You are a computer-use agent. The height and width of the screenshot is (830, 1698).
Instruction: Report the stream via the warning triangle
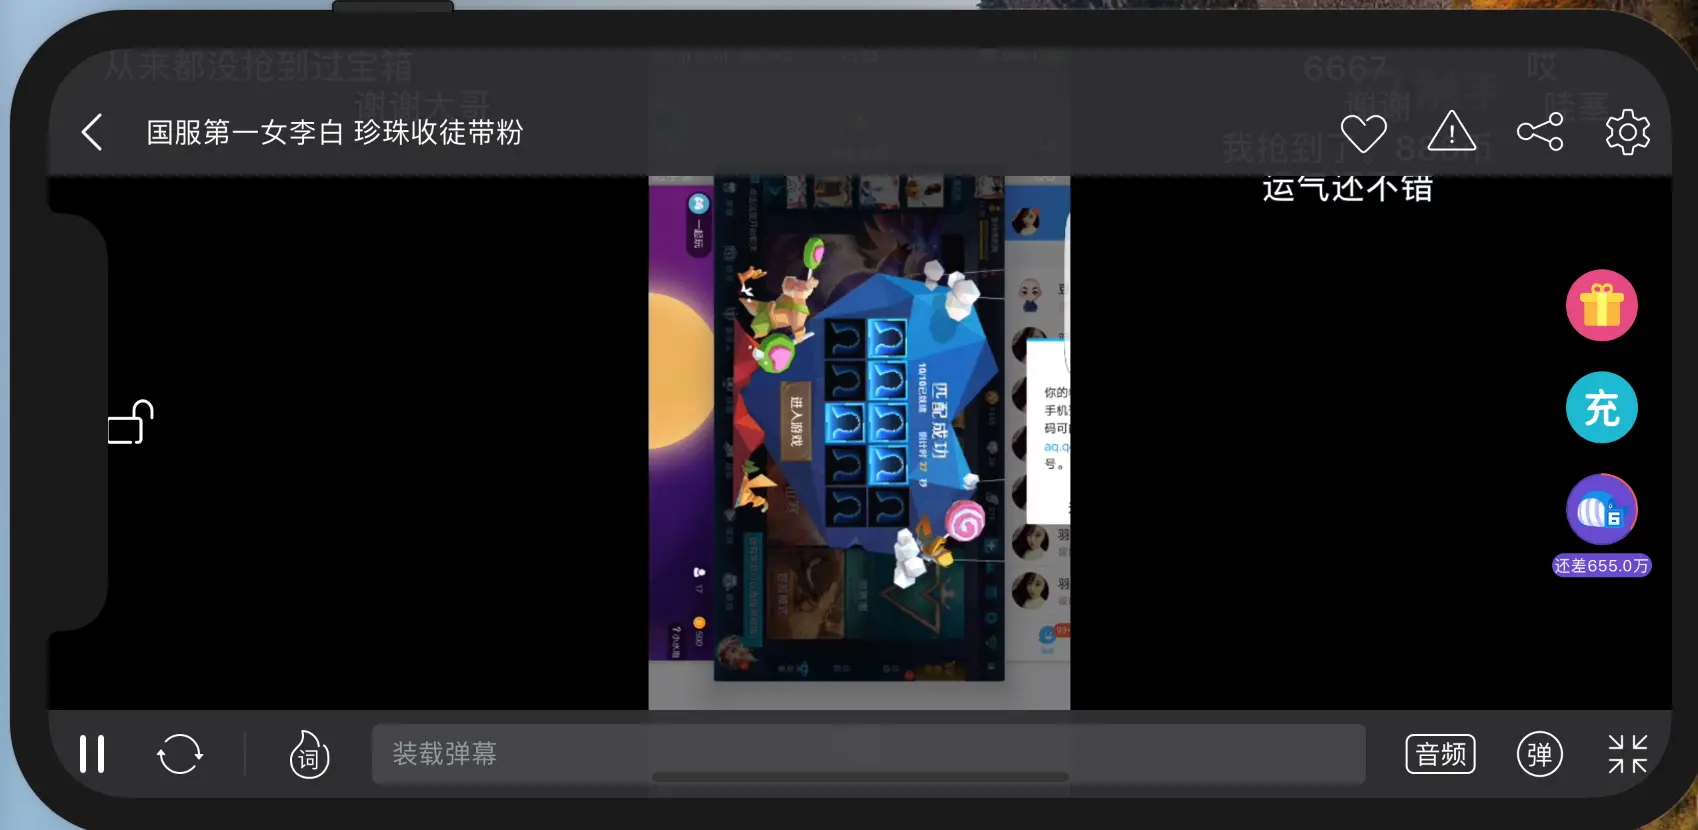coord(1452,131)
